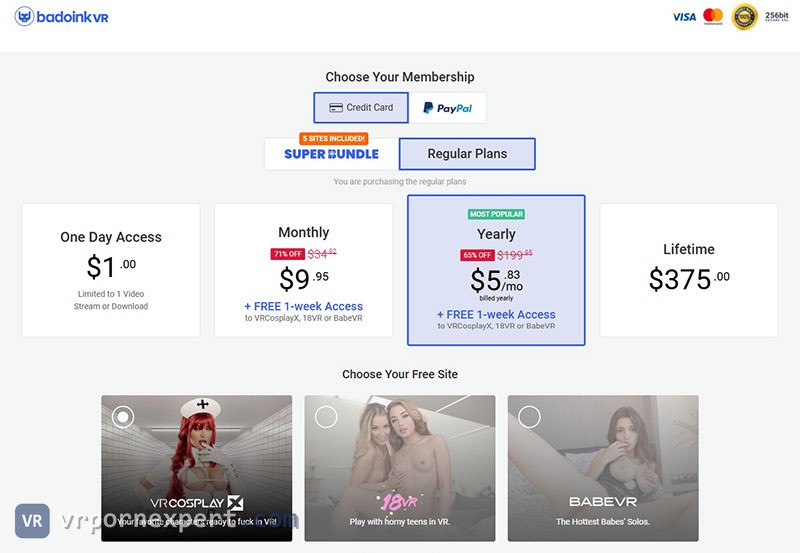
Task: Select the BabeVR free site radio button
Action: [529, 417]
